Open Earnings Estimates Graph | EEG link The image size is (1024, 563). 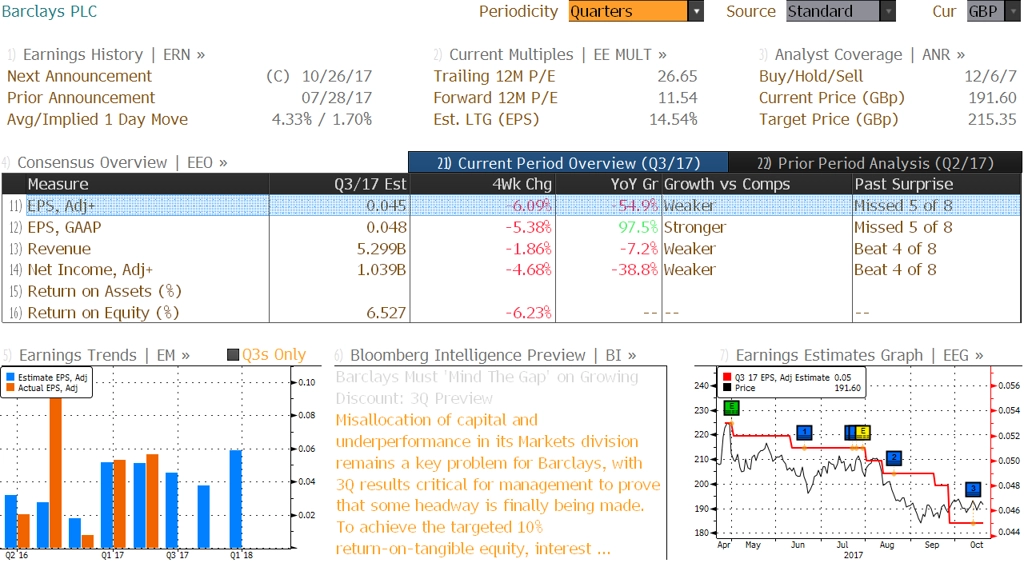pos(859,355)
